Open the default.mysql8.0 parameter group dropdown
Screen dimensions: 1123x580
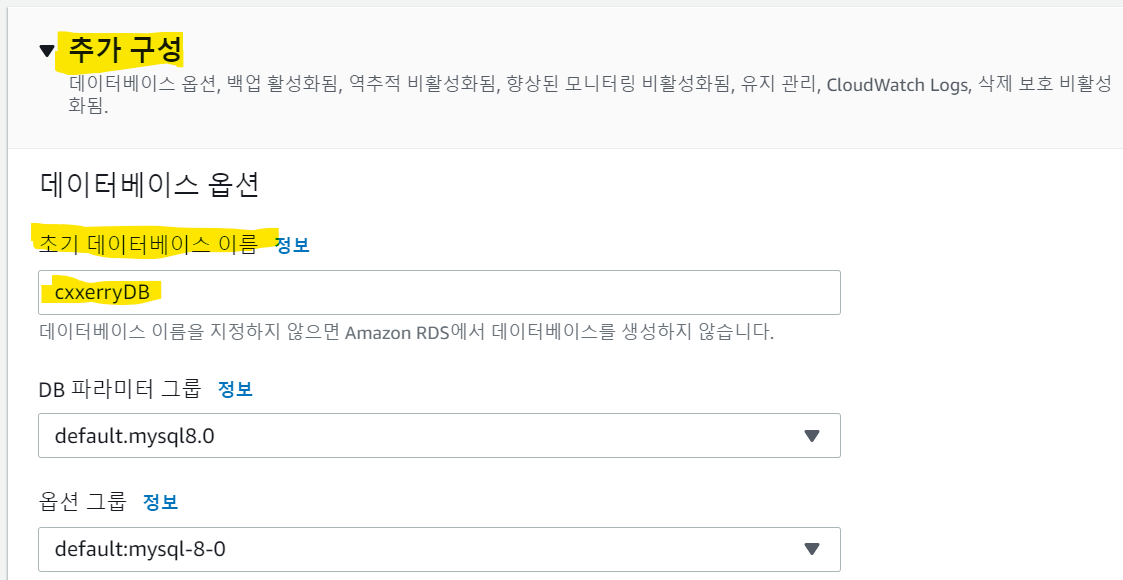(420, 436)
